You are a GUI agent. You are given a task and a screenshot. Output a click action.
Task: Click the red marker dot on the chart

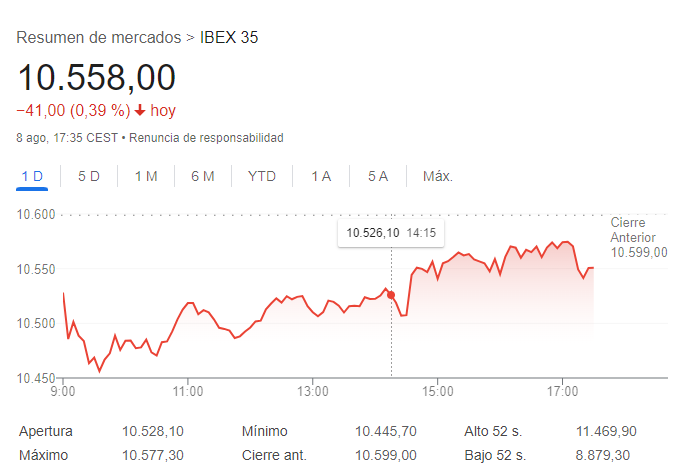pos(391,295)
